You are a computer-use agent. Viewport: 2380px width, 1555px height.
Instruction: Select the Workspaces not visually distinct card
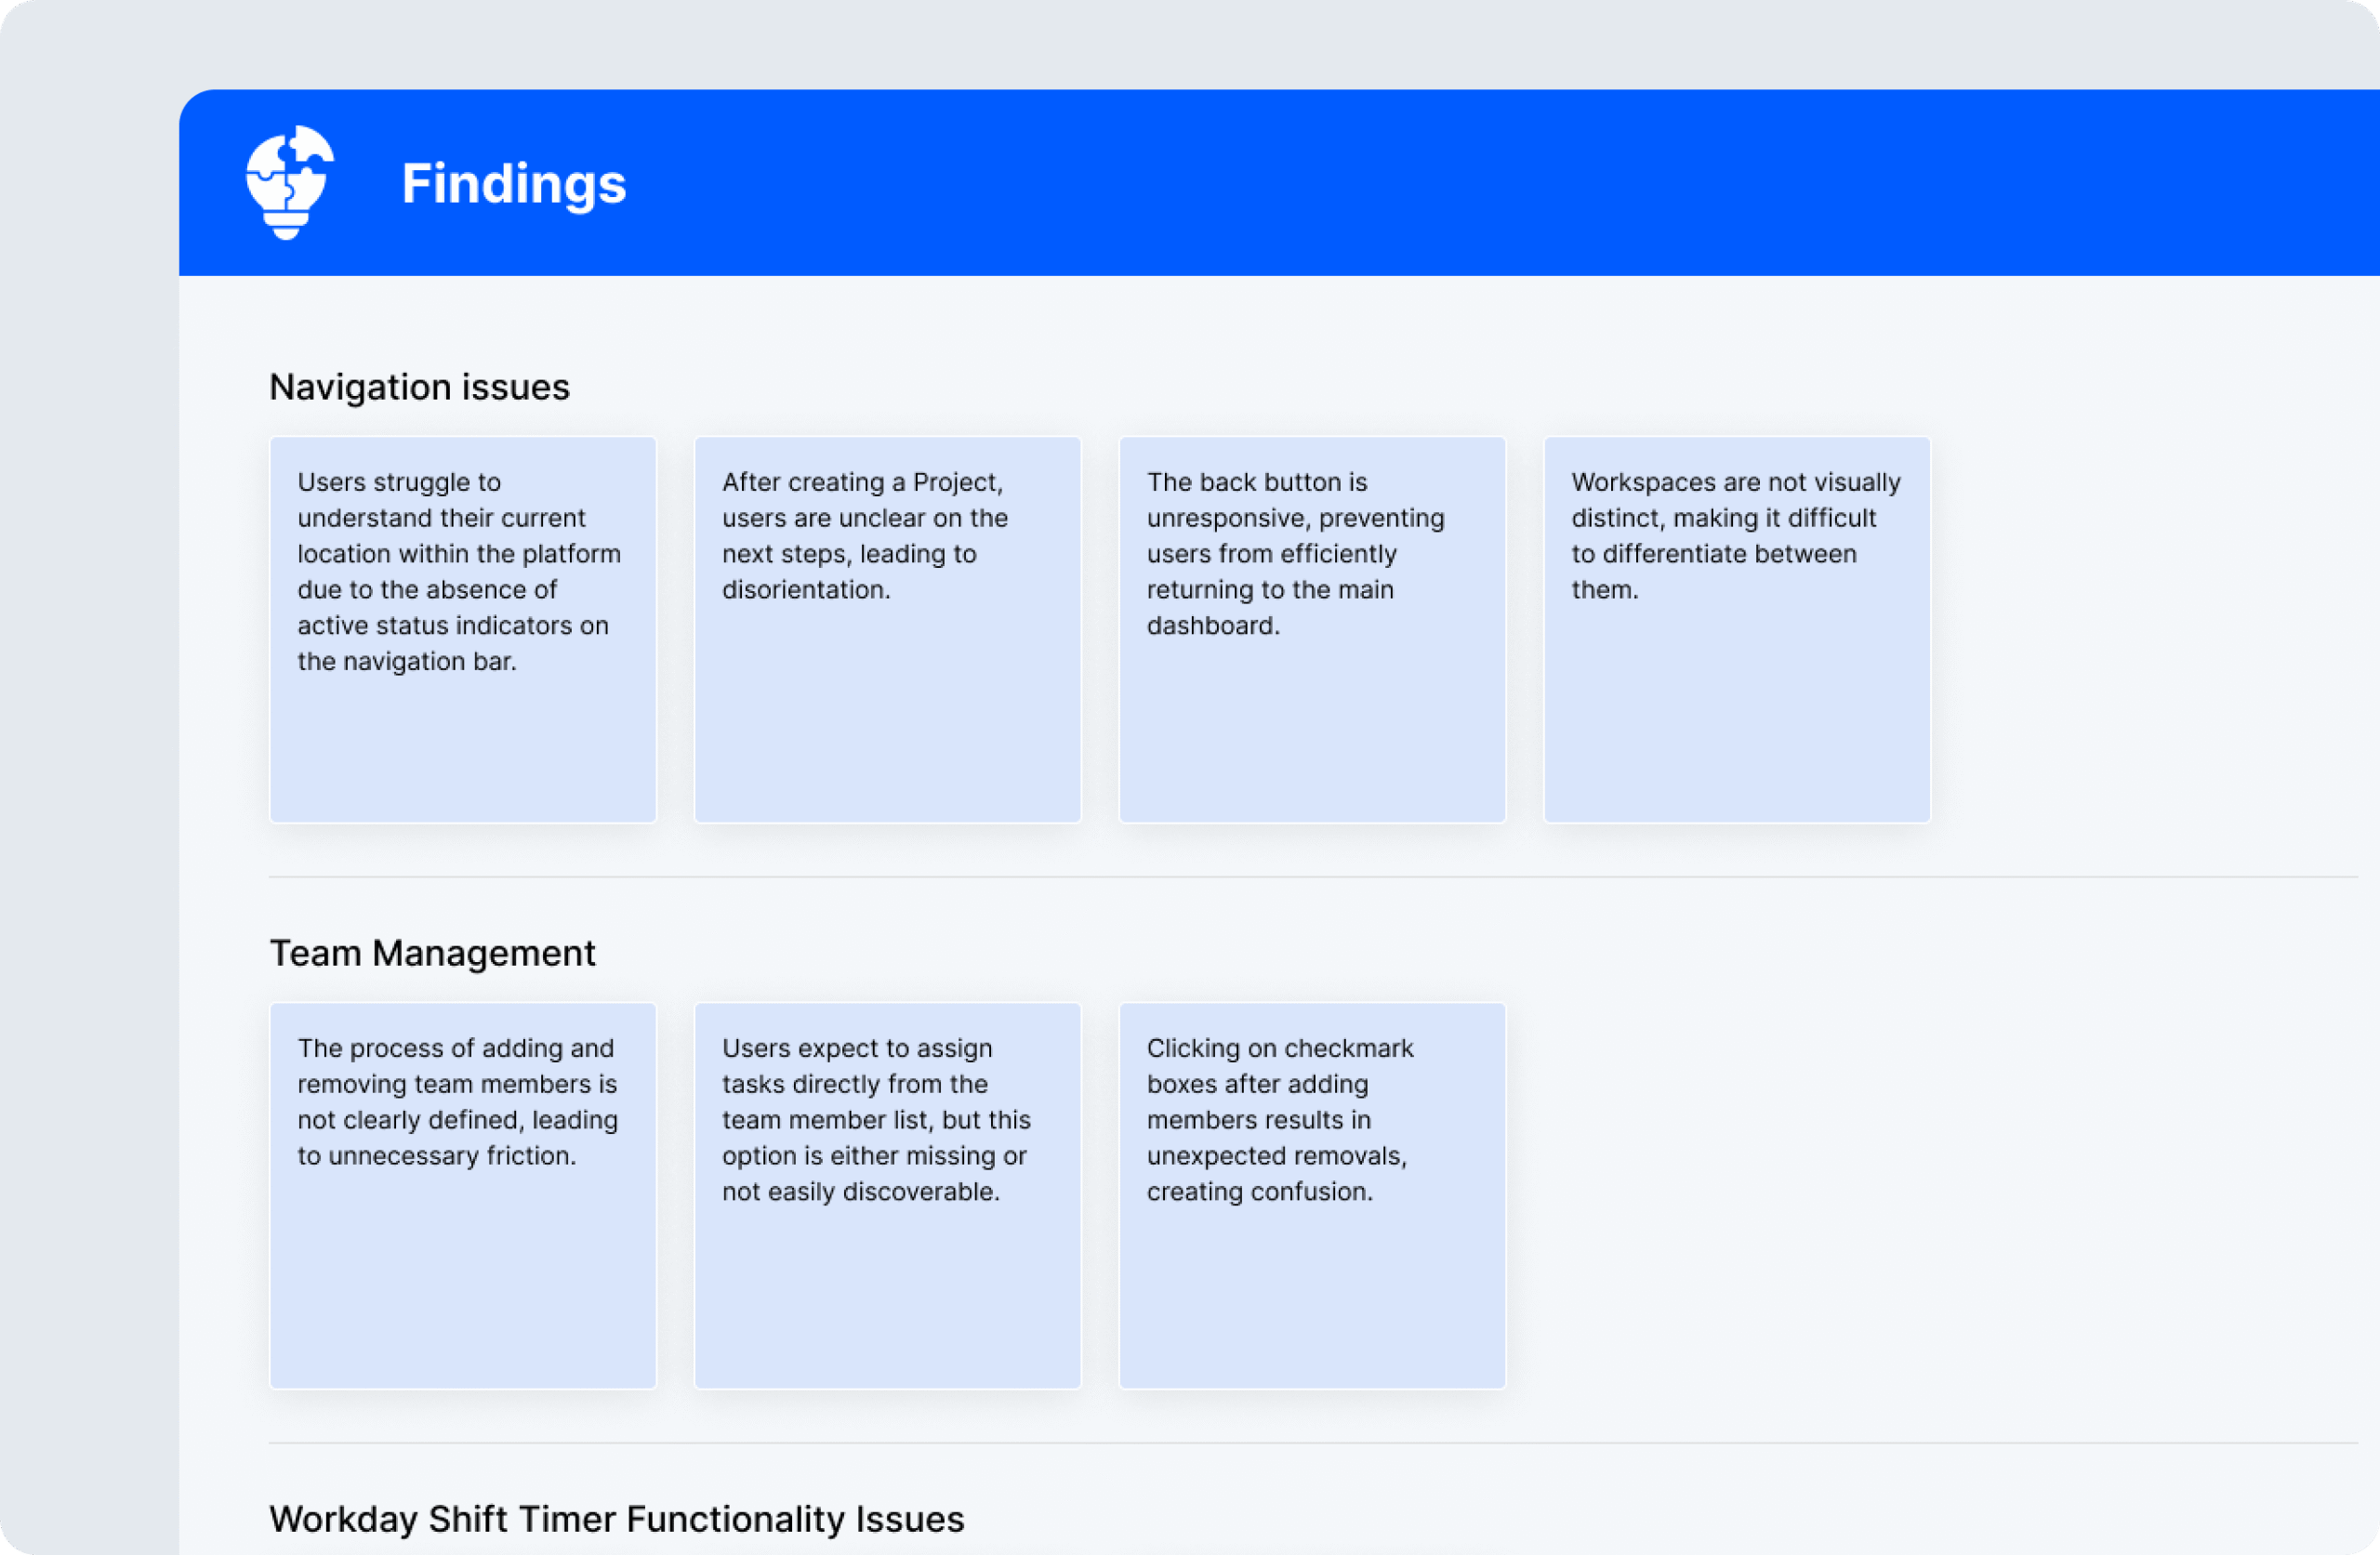(1737, 630)
